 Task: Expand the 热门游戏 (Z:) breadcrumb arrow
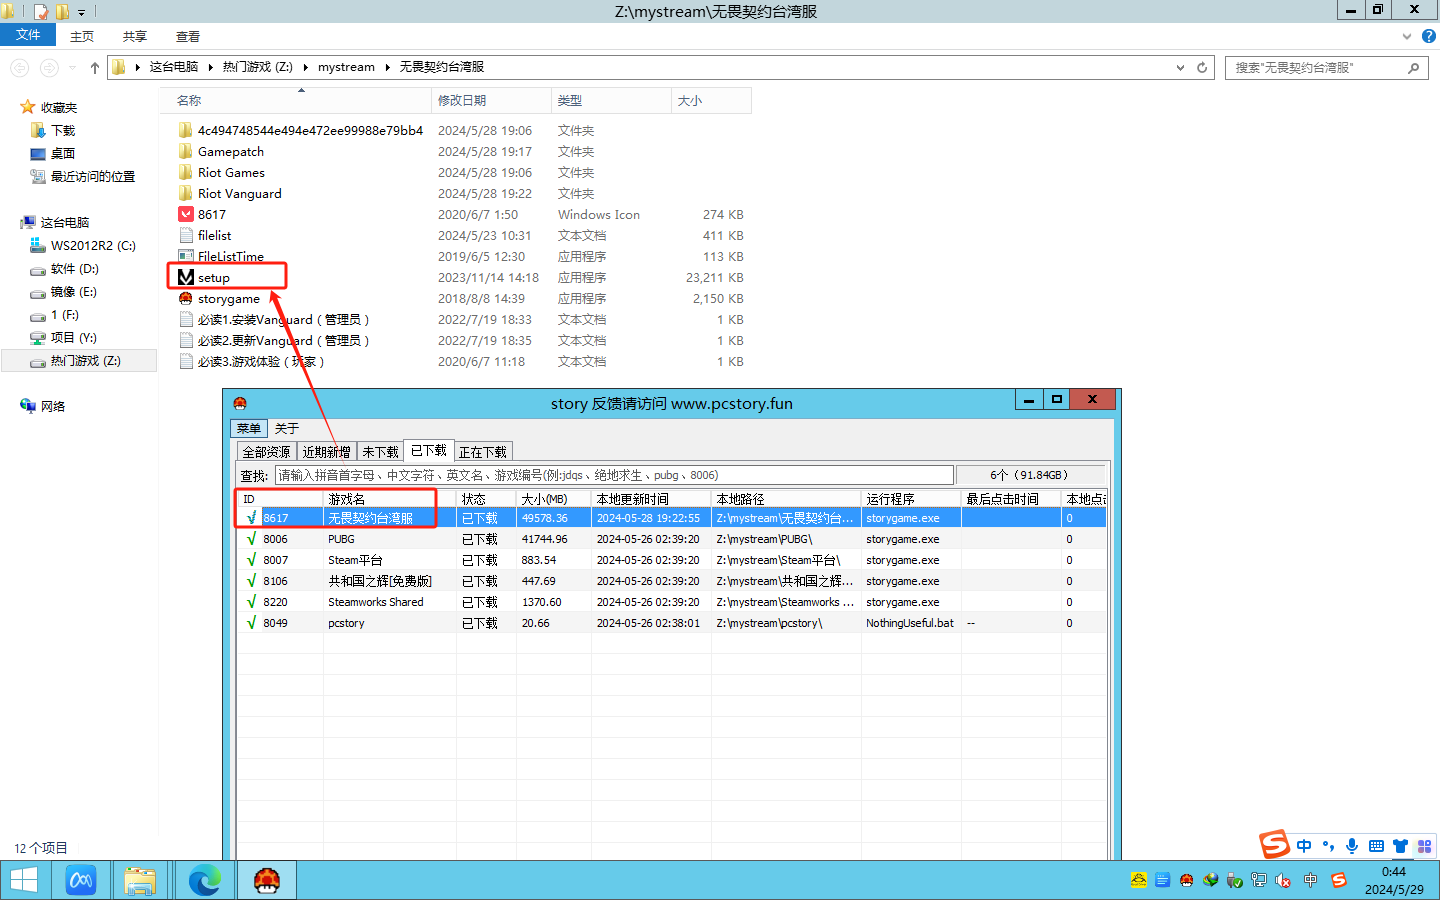(x=305, y=67)
